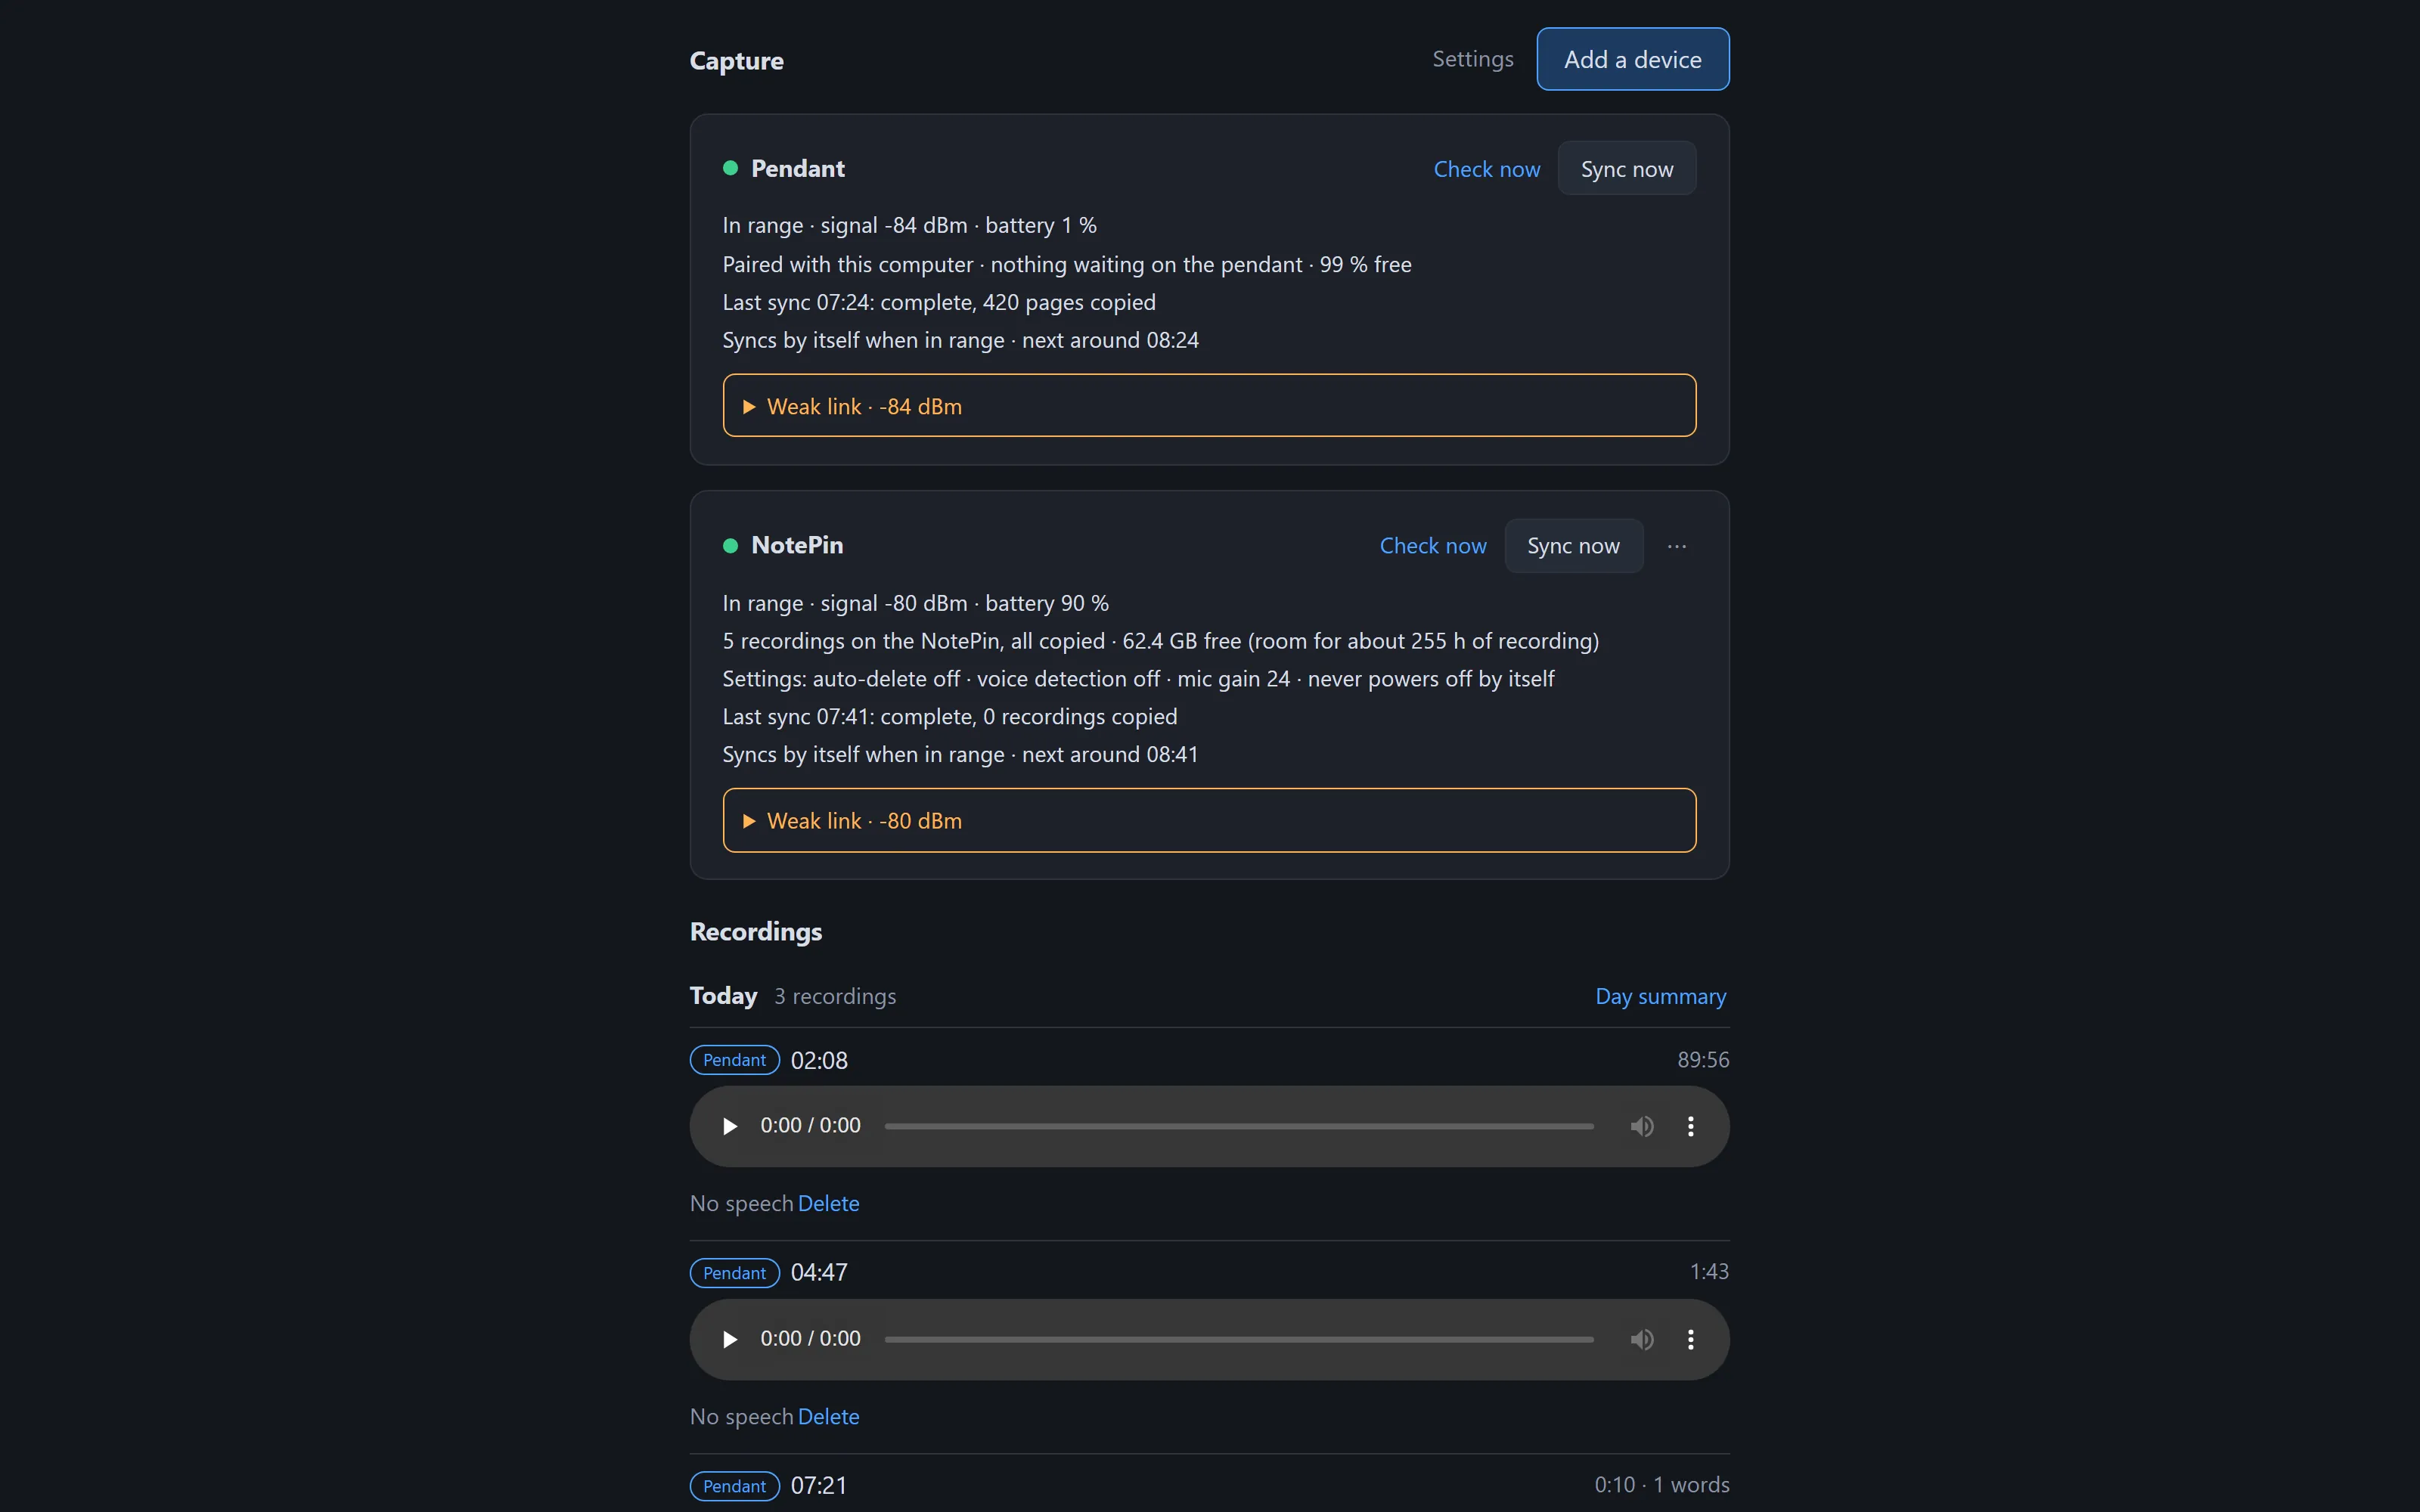The height and width of the screenshot is (1512, 2420).
Task: Click Check now for NotePin
Action: coord(1432,546)
